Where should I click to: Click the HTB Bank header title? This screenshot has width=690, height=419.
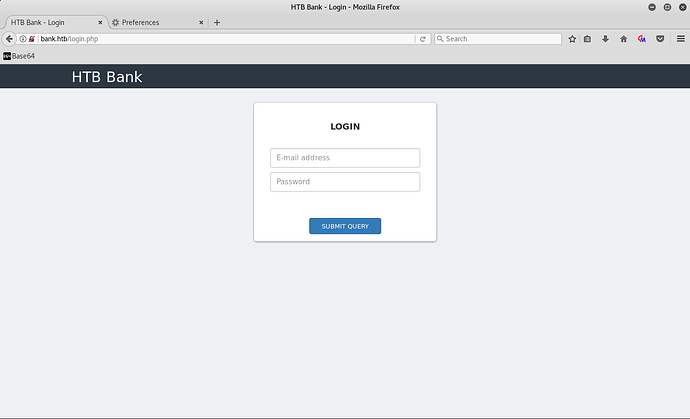107,77
